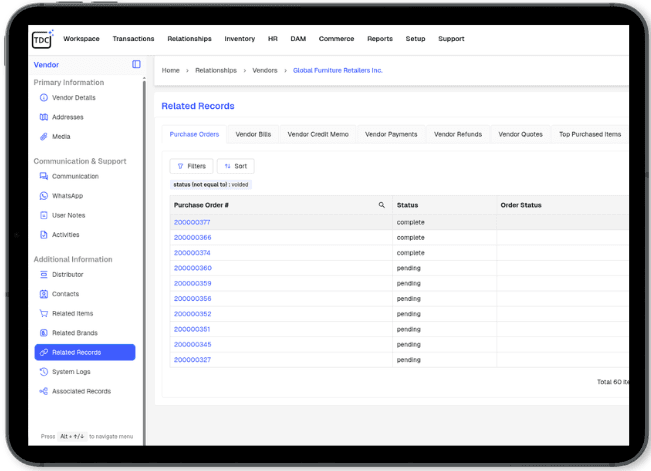Viewport: 651px width, 471px height.
Task: Click the Additional Information section heading
Action: click(73, 259)
